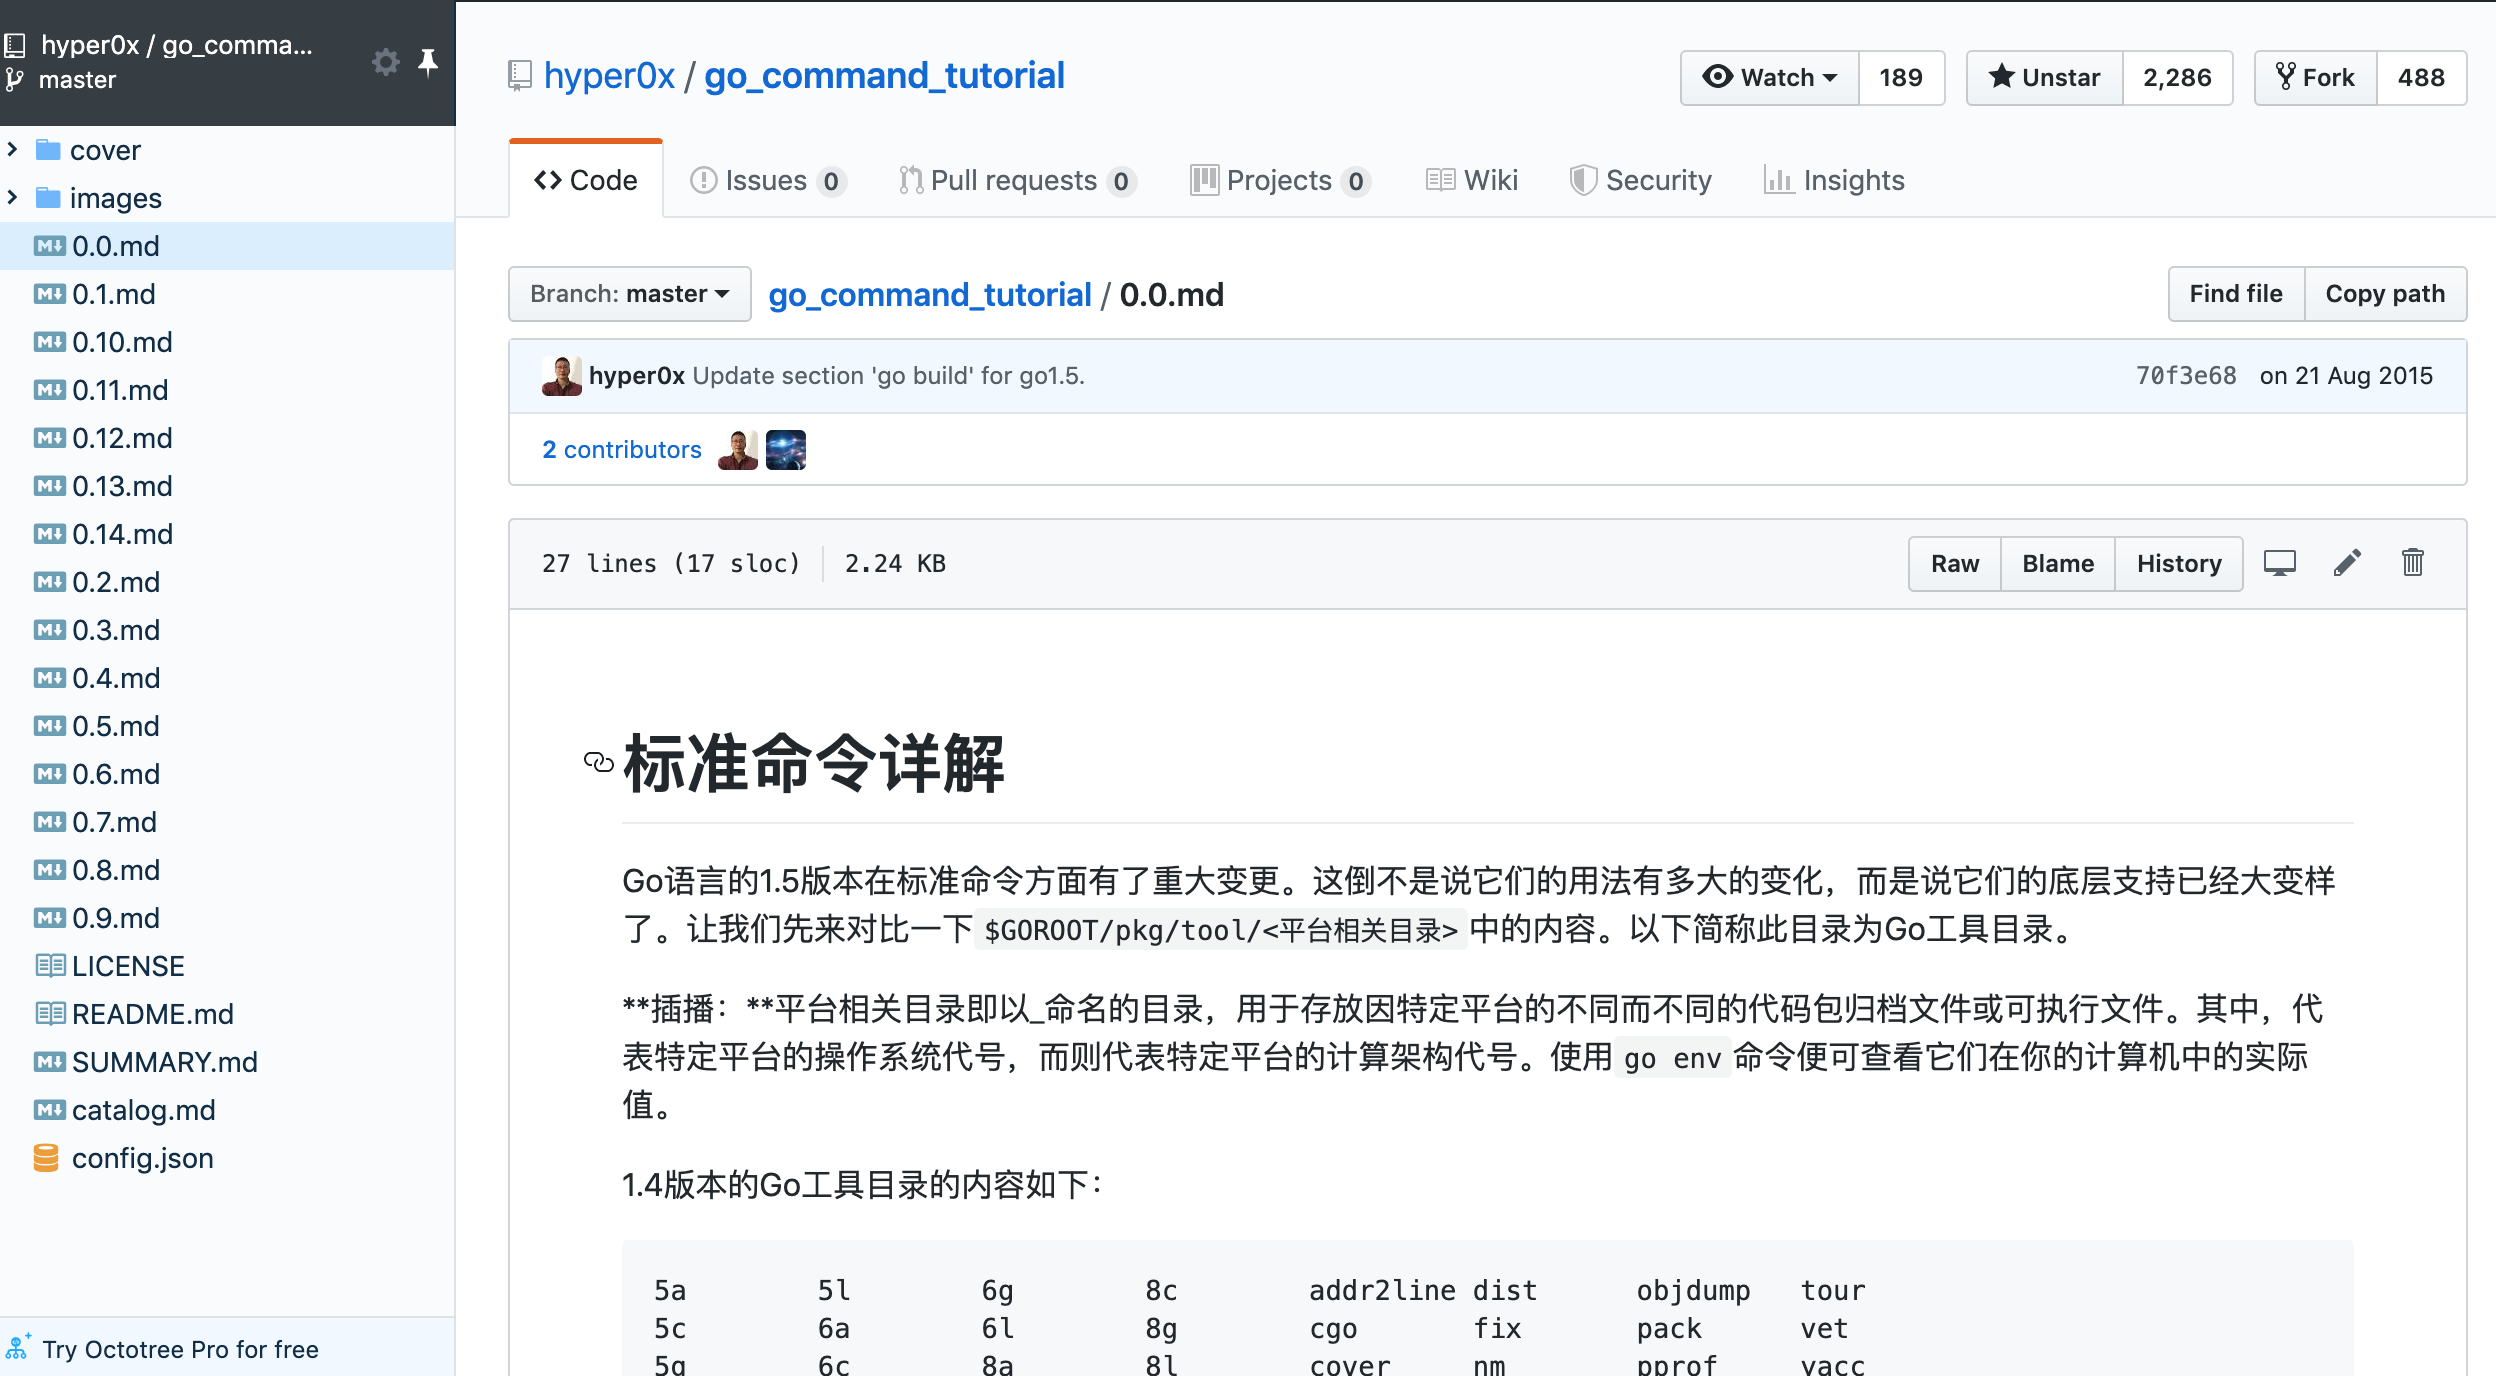Toggle Watch notifications for repository
Screen dimensions: 2496x1376
(1771, 76)
